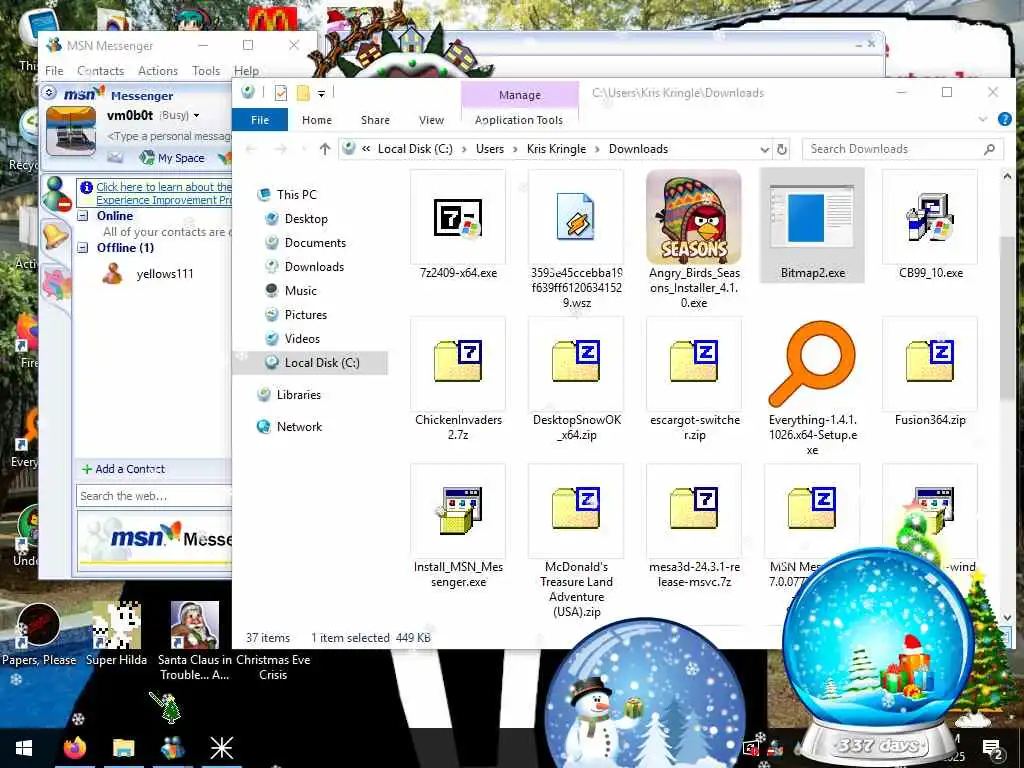The image size is (1024, 768).
Task: Click Local Disk (C:) breadcrumb segment
Action: pyautogui.click(x=415, y=149)
